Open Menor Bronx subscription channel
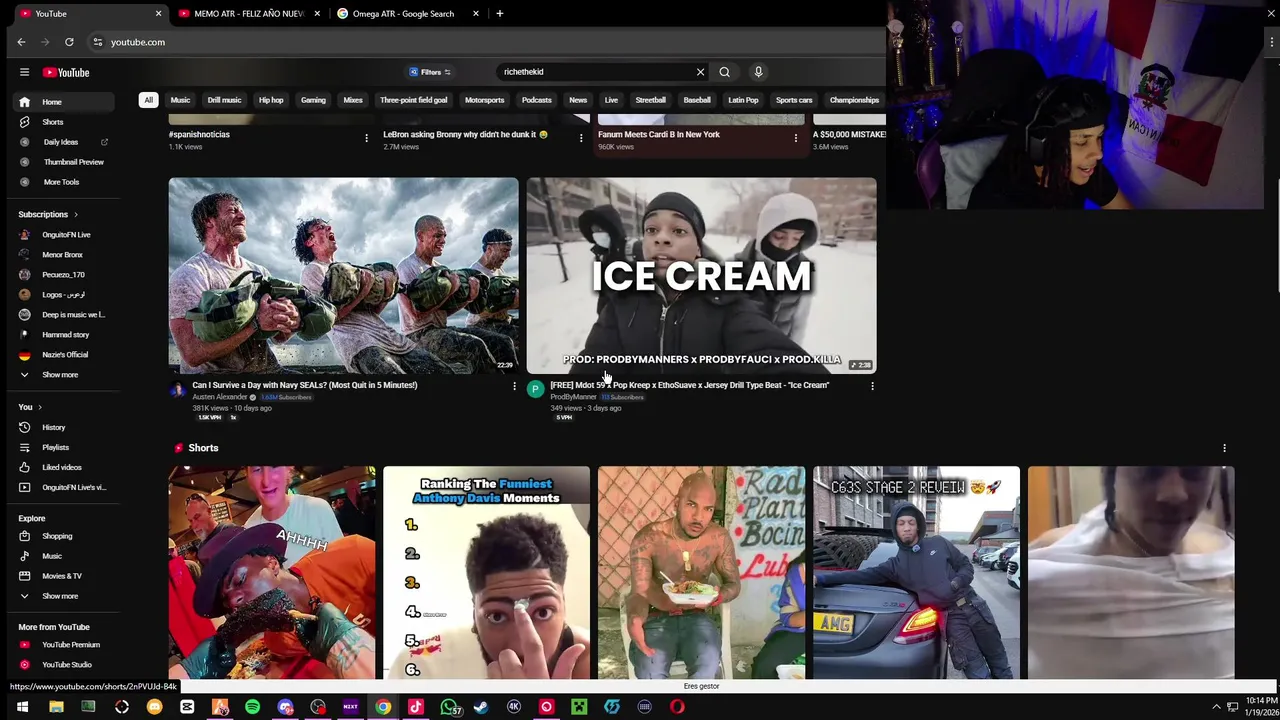The height and width of the screenshot is (720, 1280). pyautogui.click(x=62, y=255)
